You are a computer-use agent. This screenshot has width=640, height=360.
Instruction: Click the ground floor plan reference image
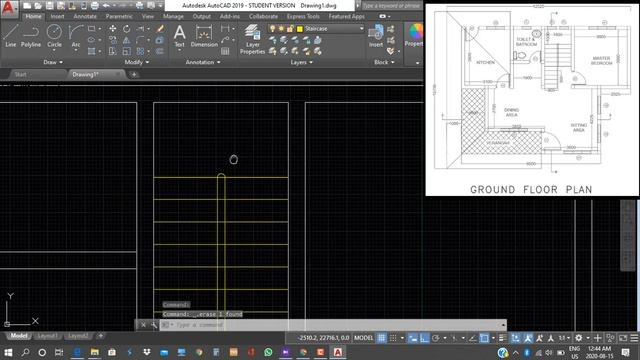pos(532,100)
